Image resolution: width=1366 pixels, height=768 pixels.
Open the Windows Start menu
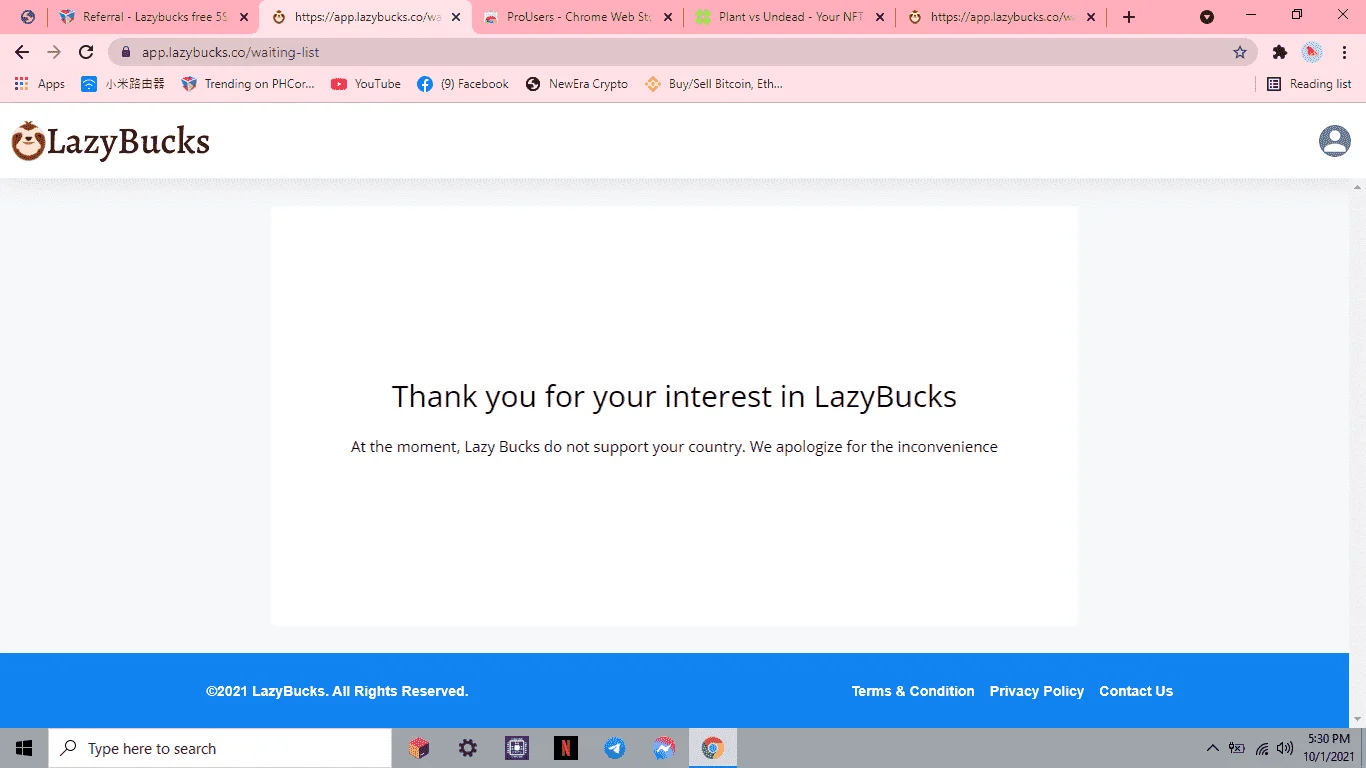(24, 748)
